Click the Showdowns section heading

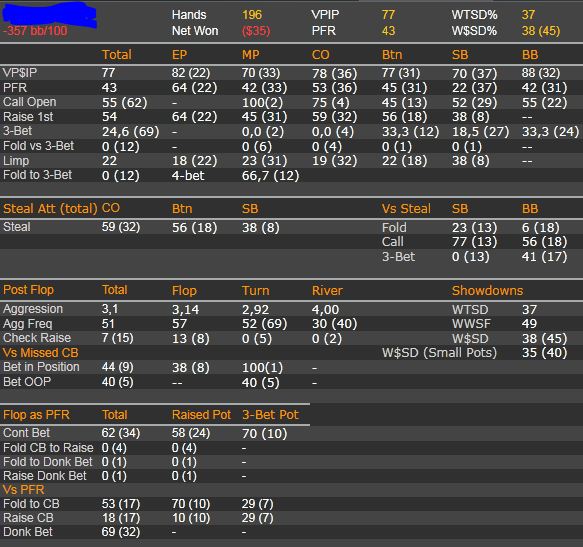[x=487, y=290]
